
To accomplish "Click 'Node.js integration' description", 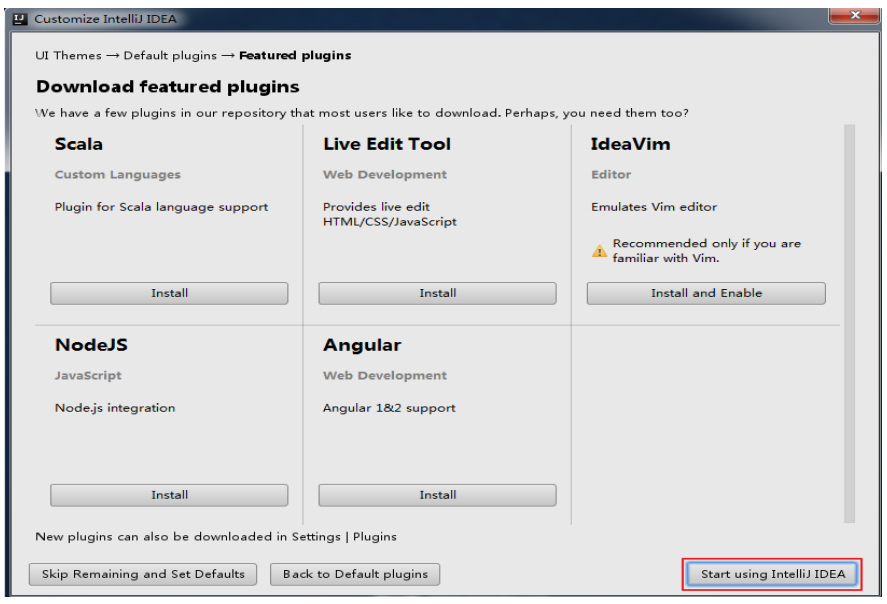I will (115, 408).
